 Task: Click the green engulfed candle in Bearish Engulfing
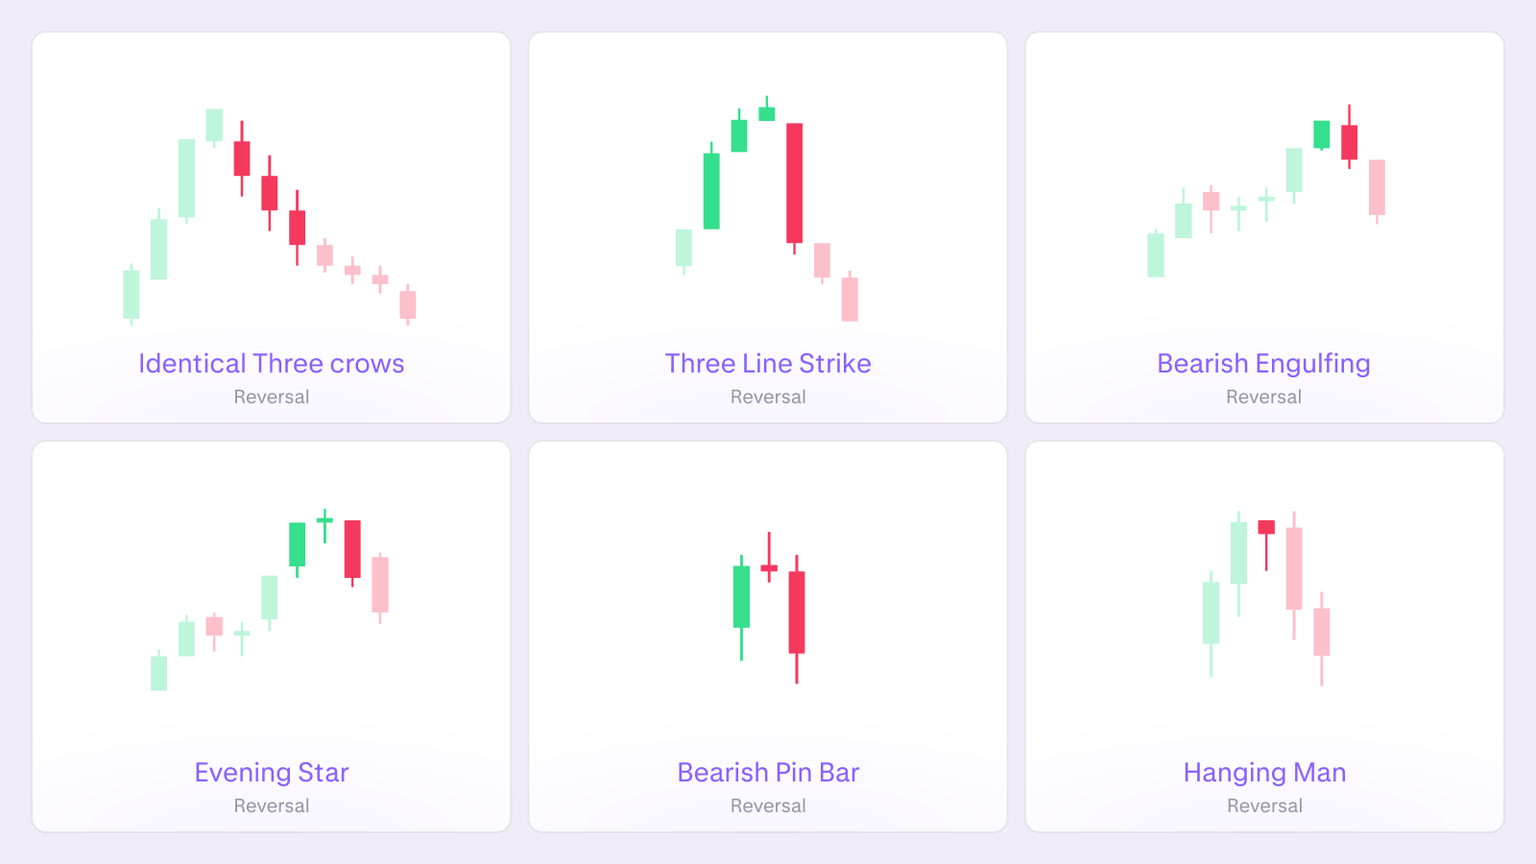click(x=1322, y=135)
